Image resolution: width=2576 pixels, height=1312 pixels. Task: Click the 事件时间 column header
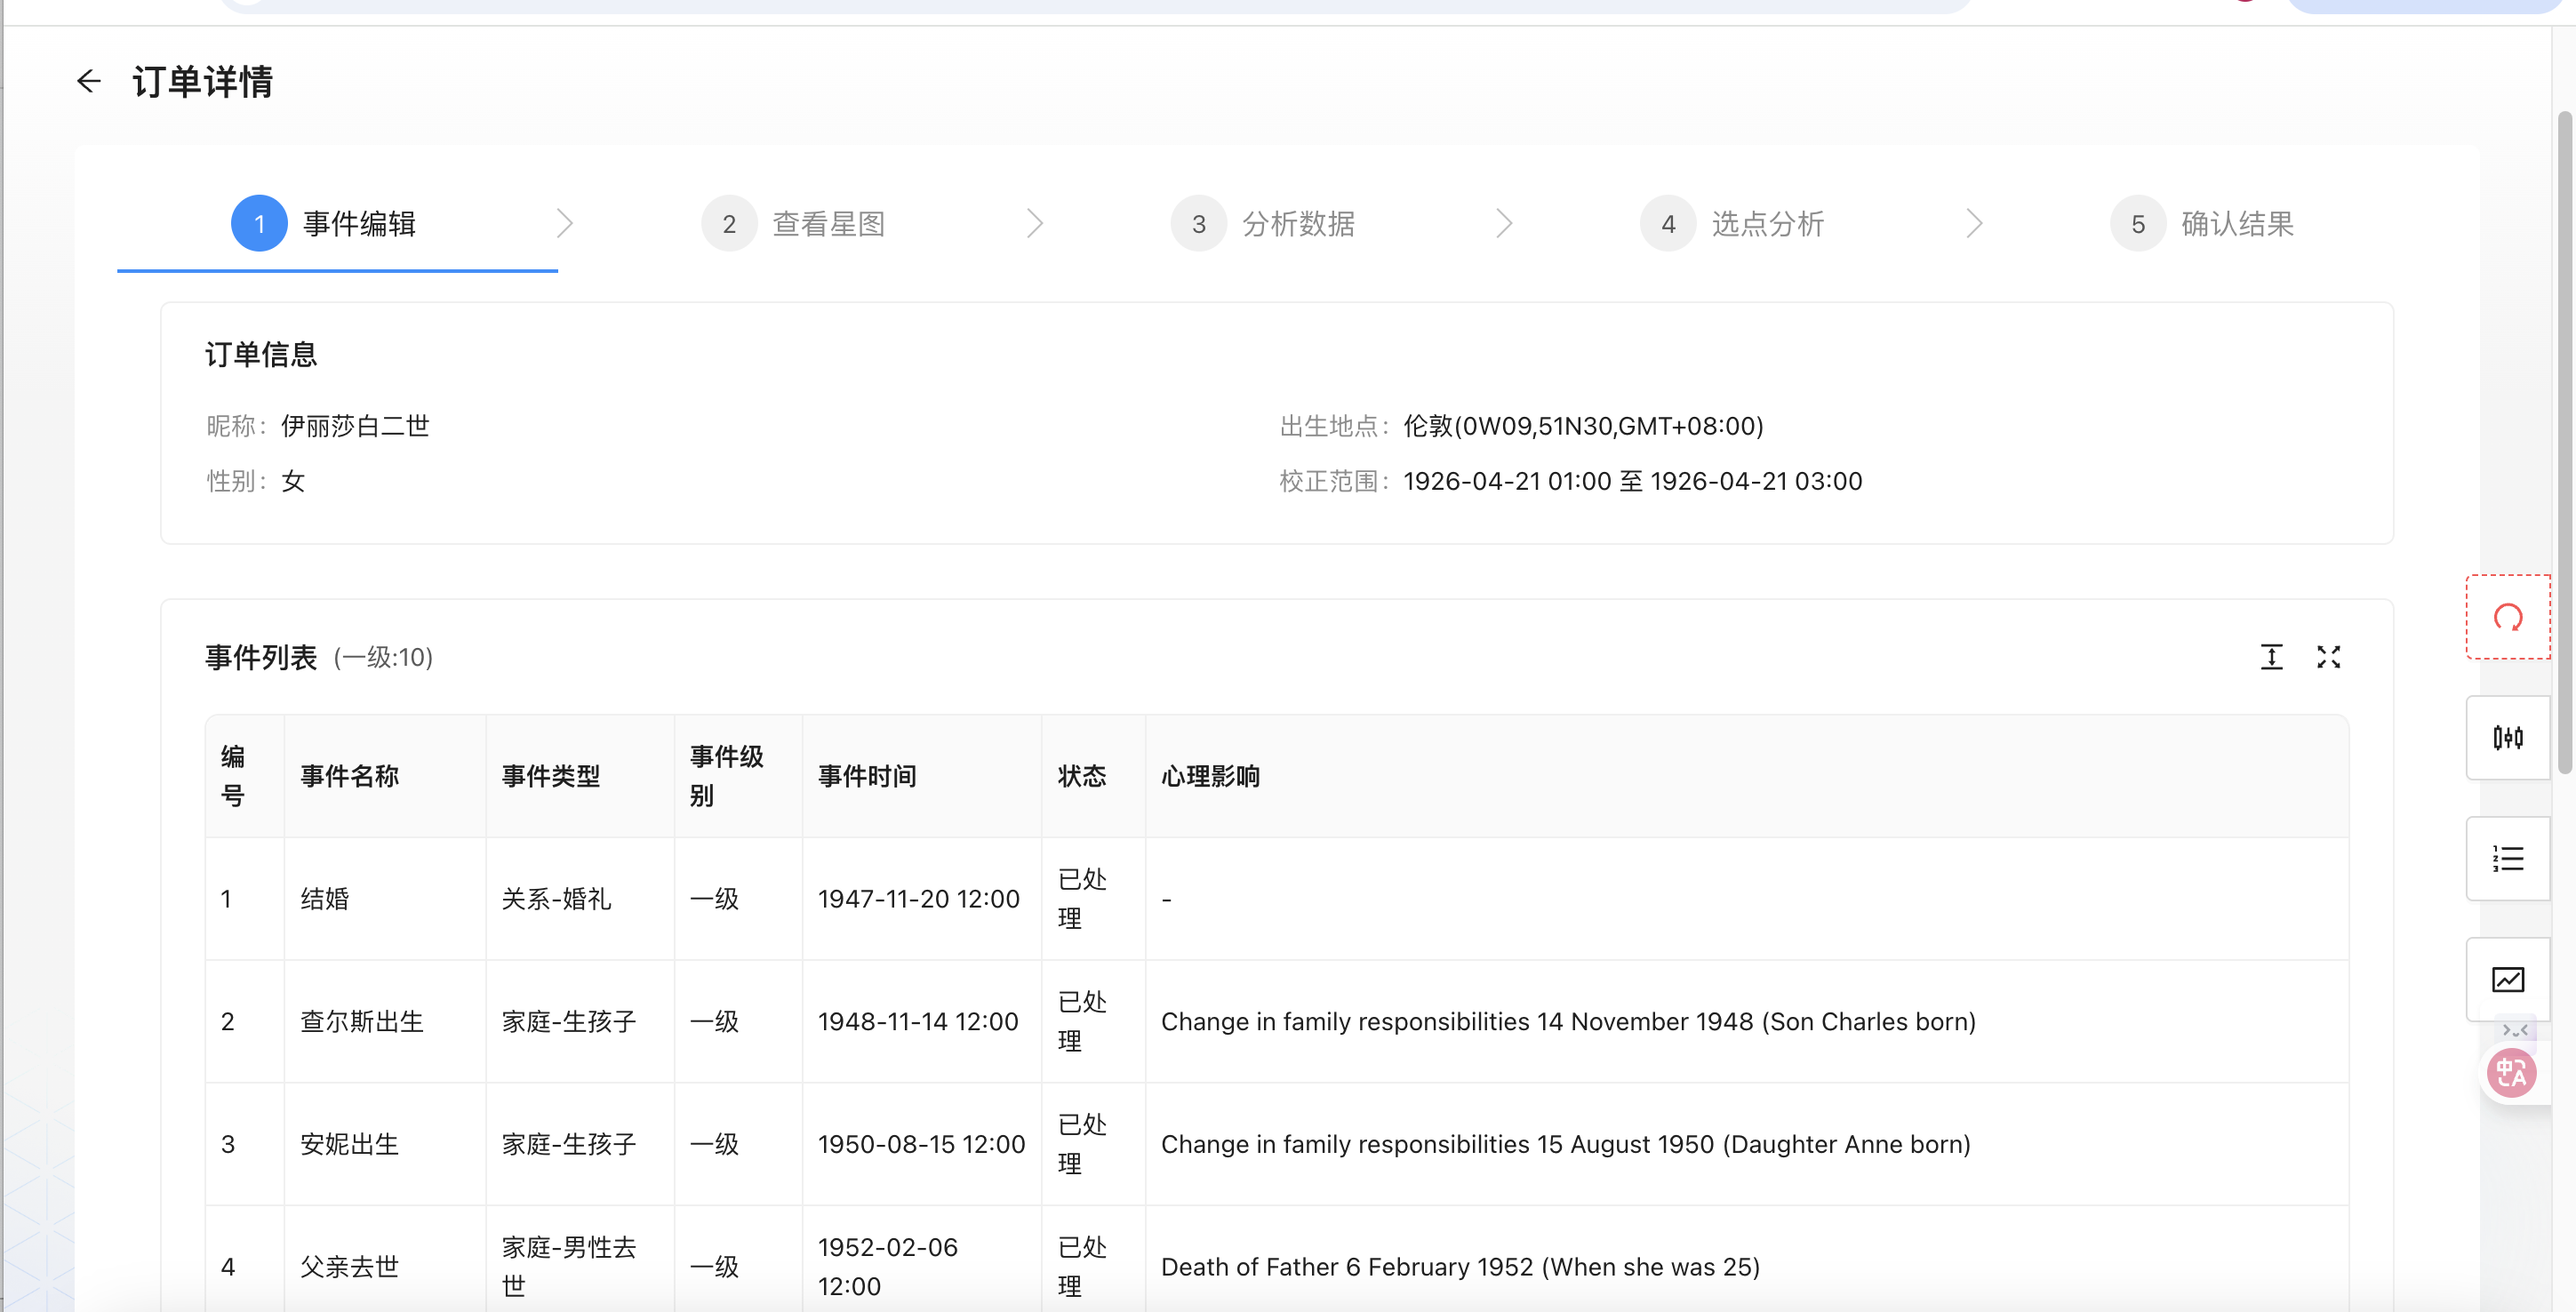point(867,776)
